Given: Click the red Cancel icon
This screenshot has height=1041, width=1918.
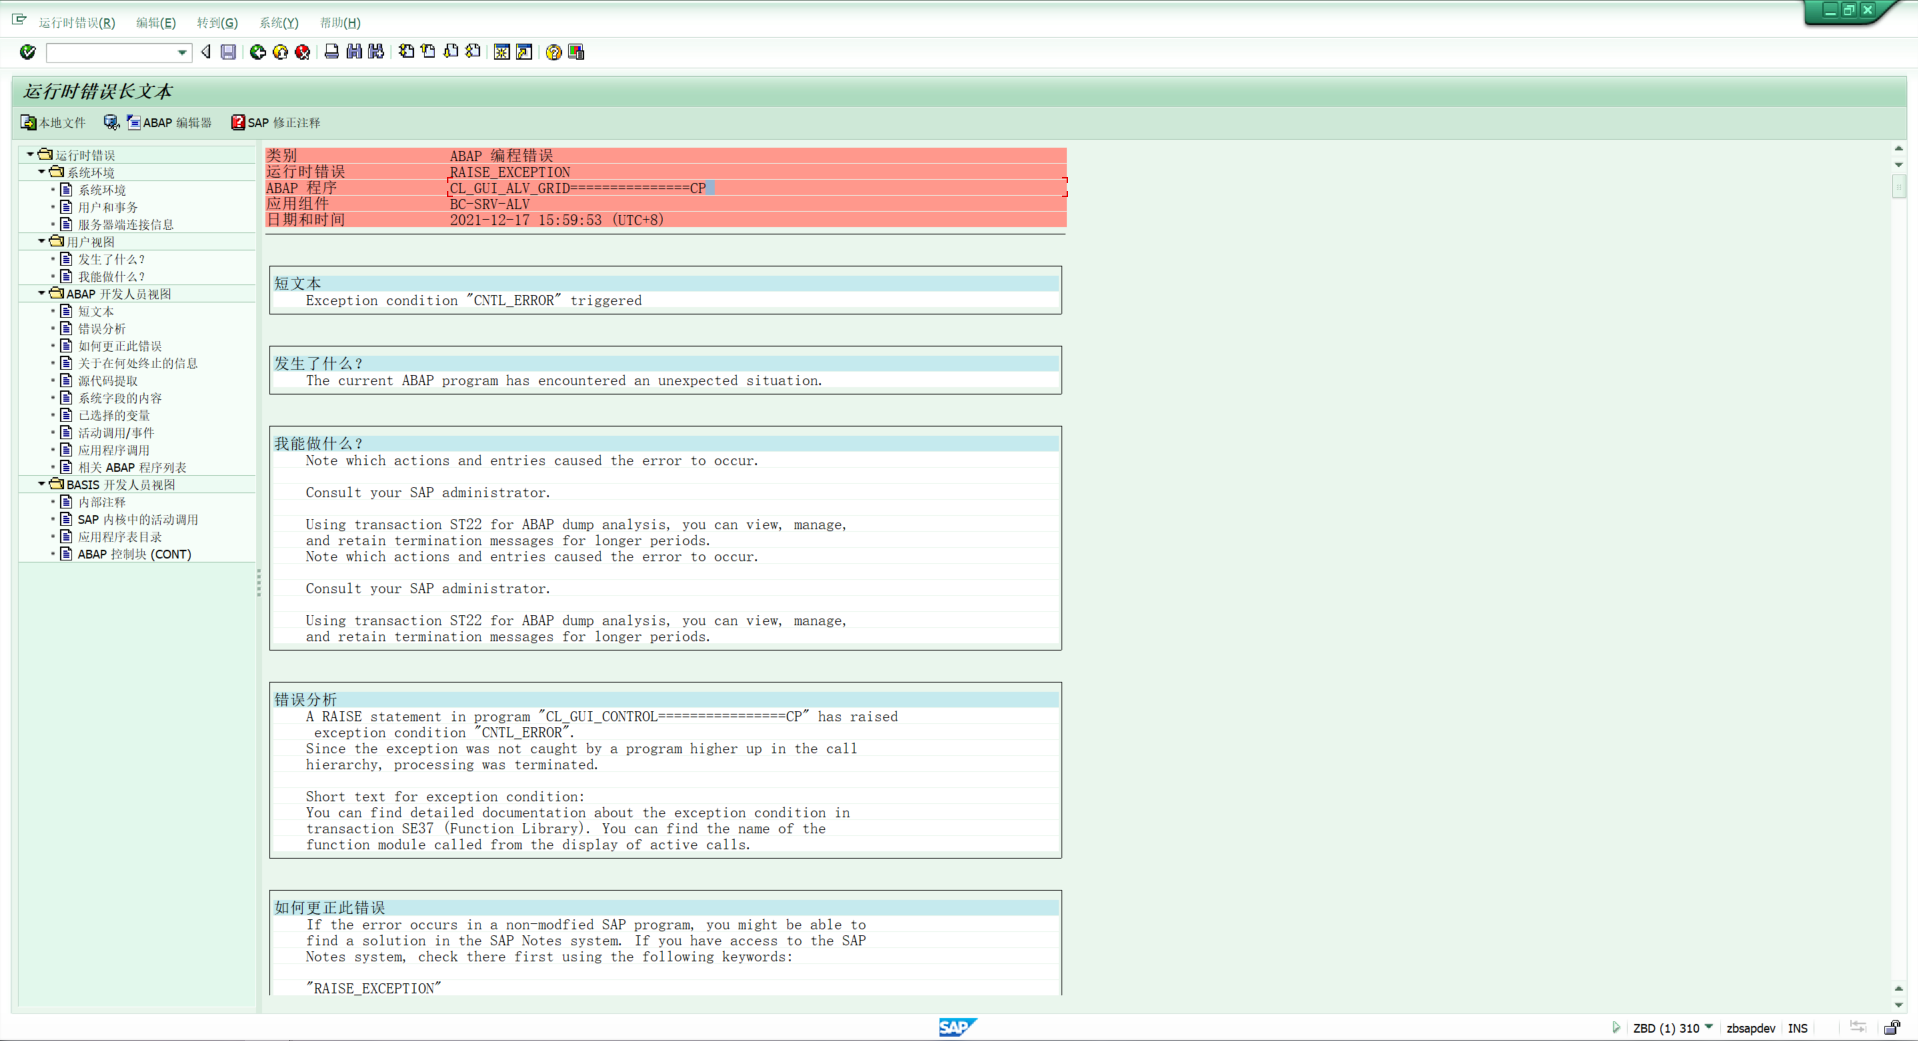Looking at the screenshot, I should [x=302, y=52].
